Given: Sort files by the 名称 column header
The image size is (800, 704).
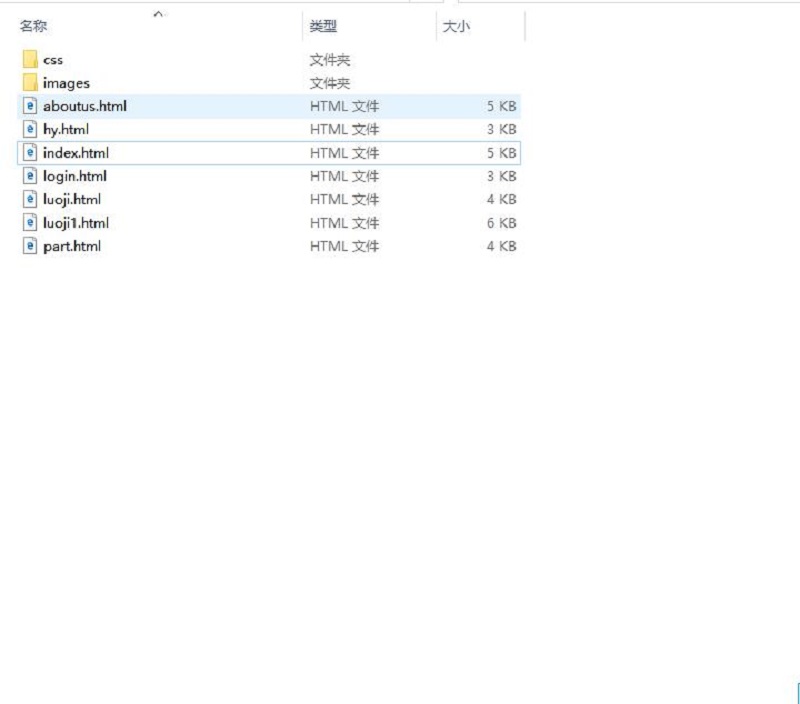Looking at the screenshot, I should pyautogui.click(x=34, y=26).
